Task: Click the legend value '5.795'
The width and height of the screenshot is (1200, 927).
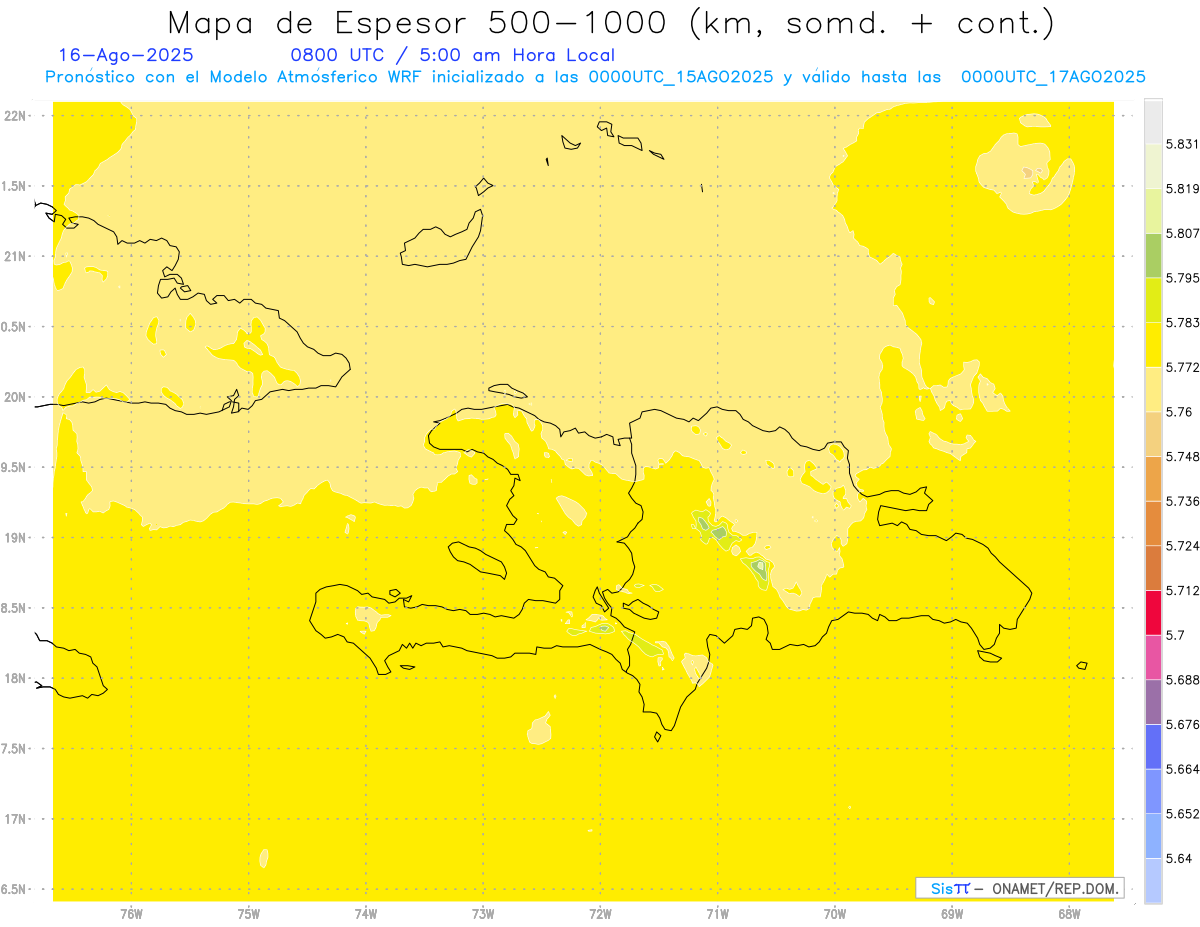Action: click(1183, 278)
